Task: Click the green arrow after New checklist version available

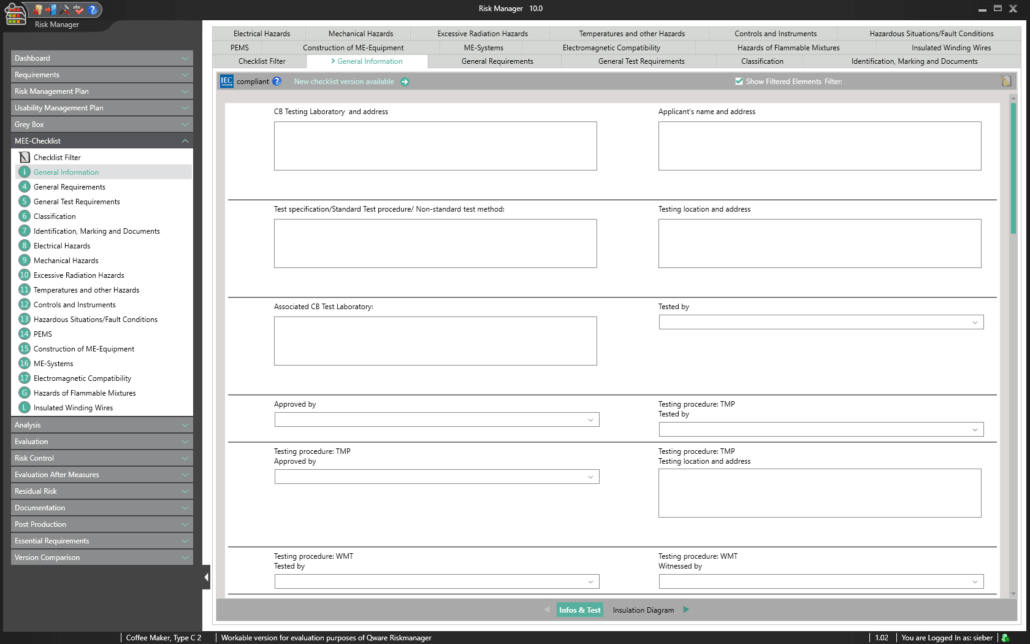Action: (x=405, y=81)
